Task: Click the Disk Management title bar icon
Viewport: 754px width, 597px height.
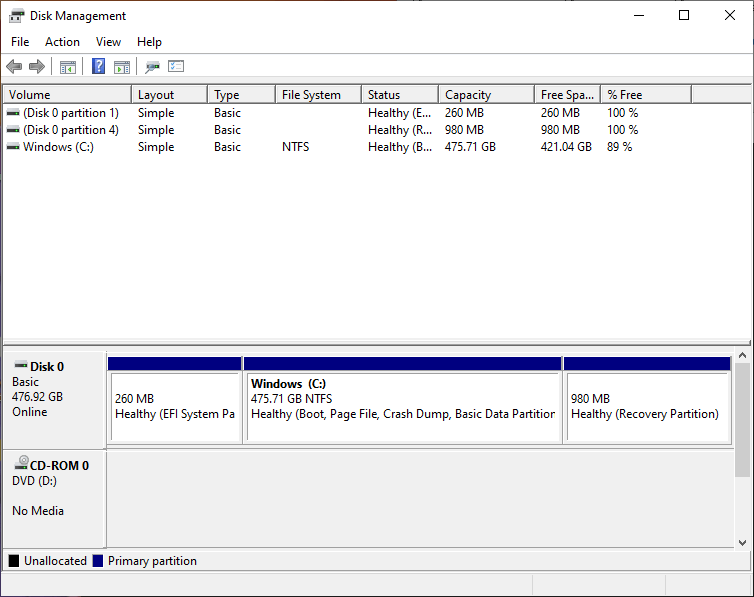Action: tap(16, 16)
